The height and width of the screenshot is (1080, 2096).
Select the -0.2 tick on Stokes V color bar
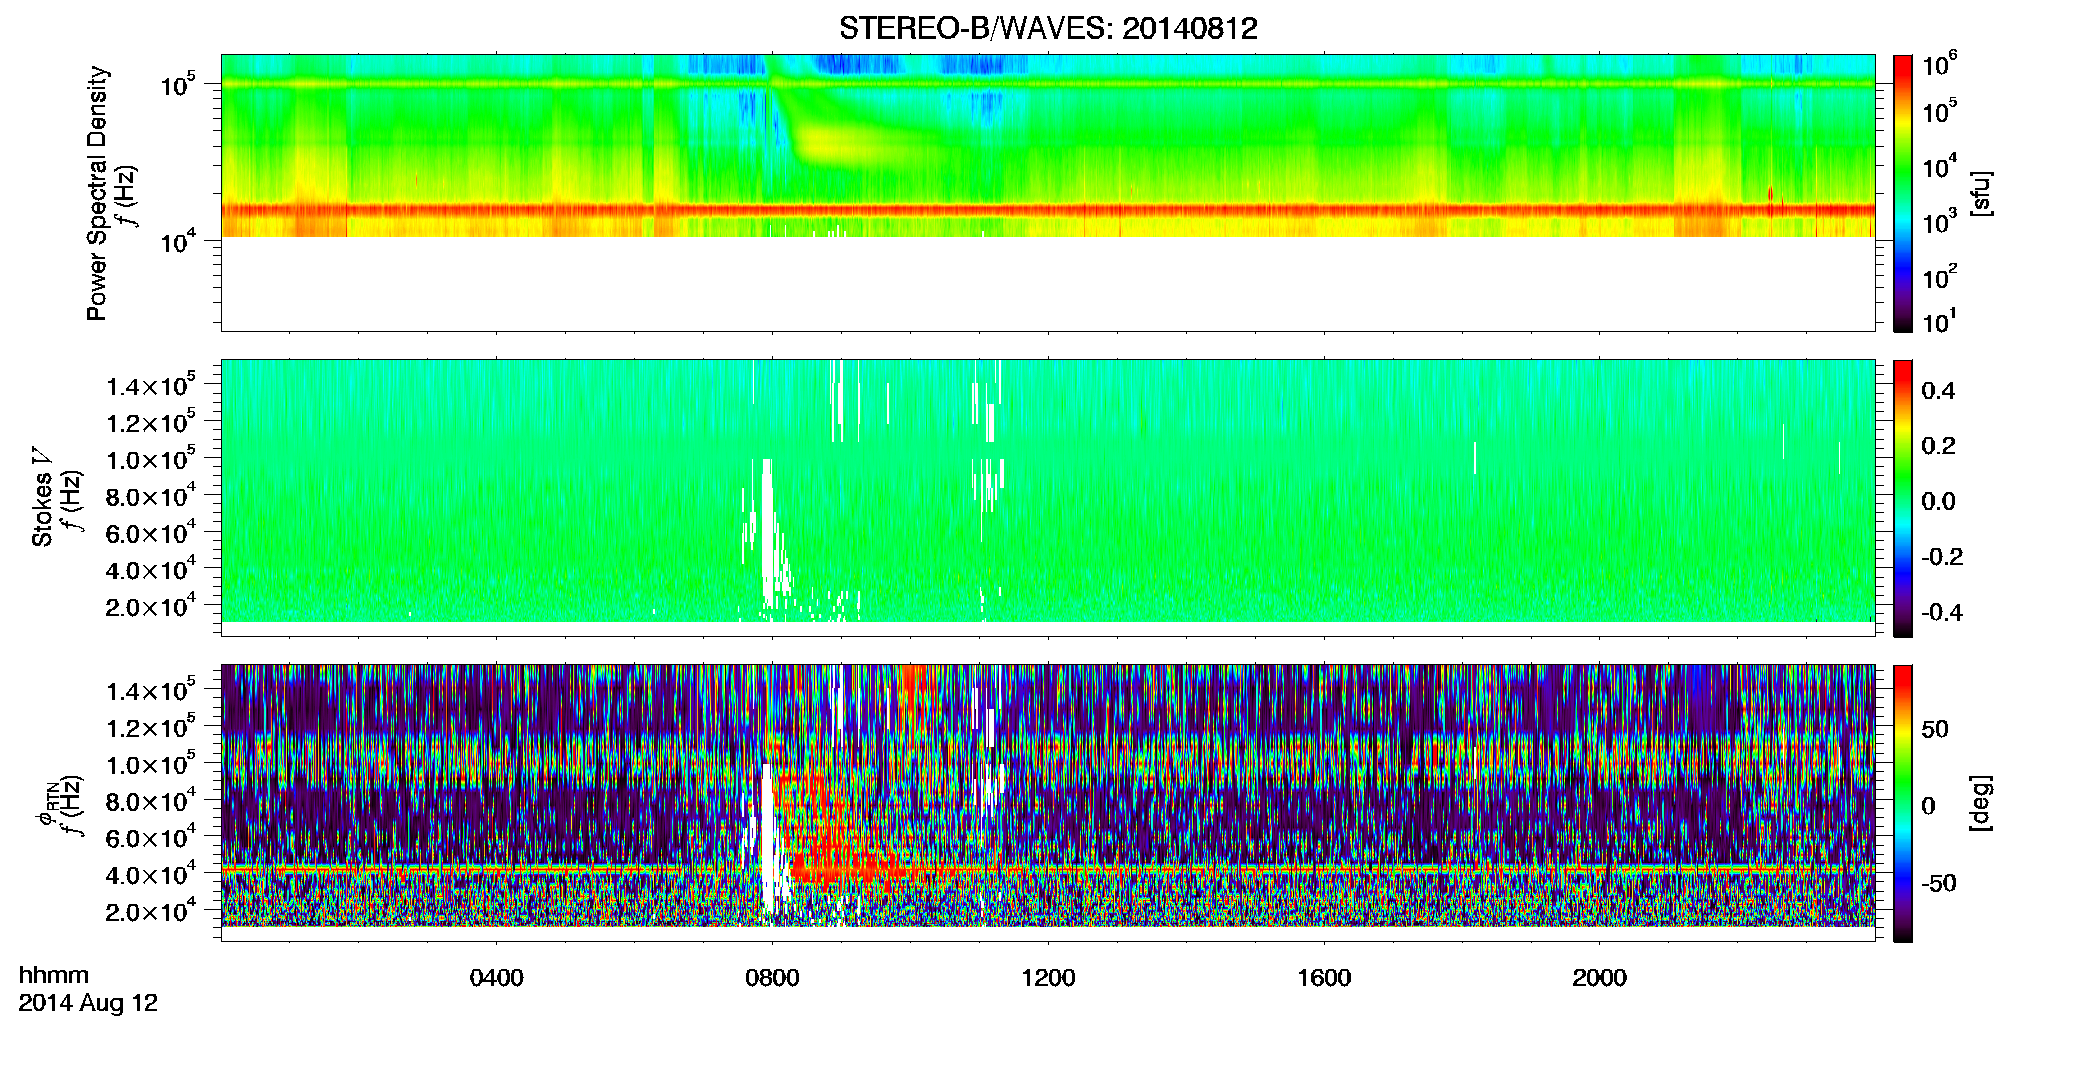tap(1942, 557)
